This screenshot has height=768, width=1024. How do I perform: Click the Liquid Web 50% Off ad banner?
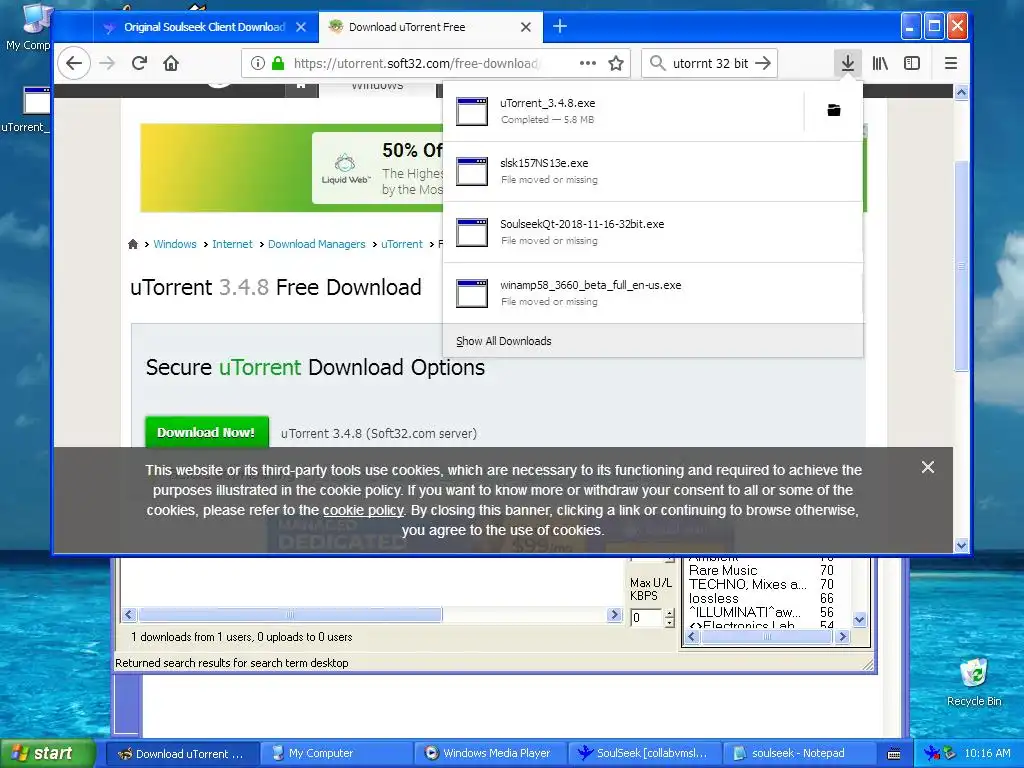point(291,168)
